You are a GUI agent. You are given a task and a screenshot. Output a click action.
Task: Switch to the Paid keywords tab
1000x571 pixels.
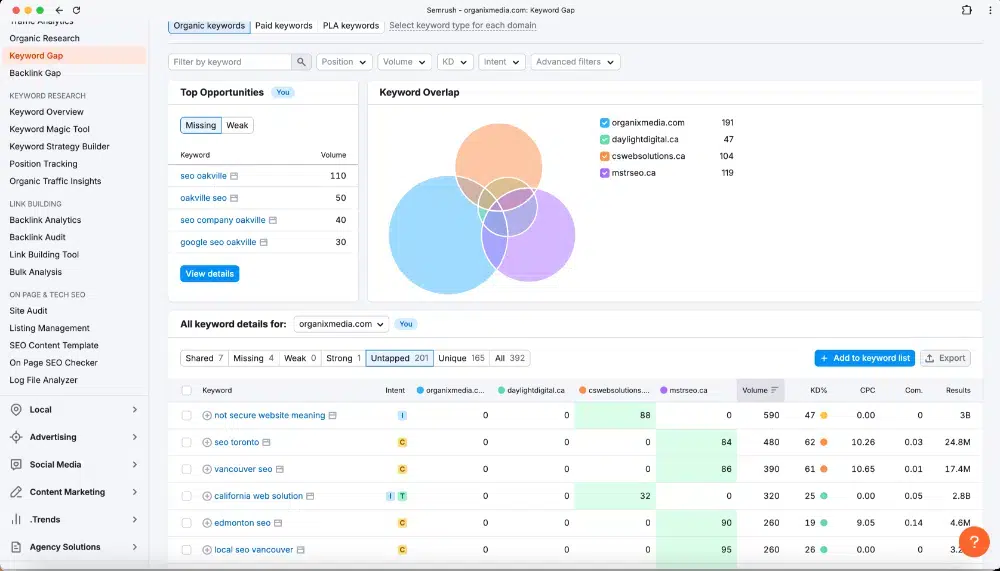tap(284, 26)
